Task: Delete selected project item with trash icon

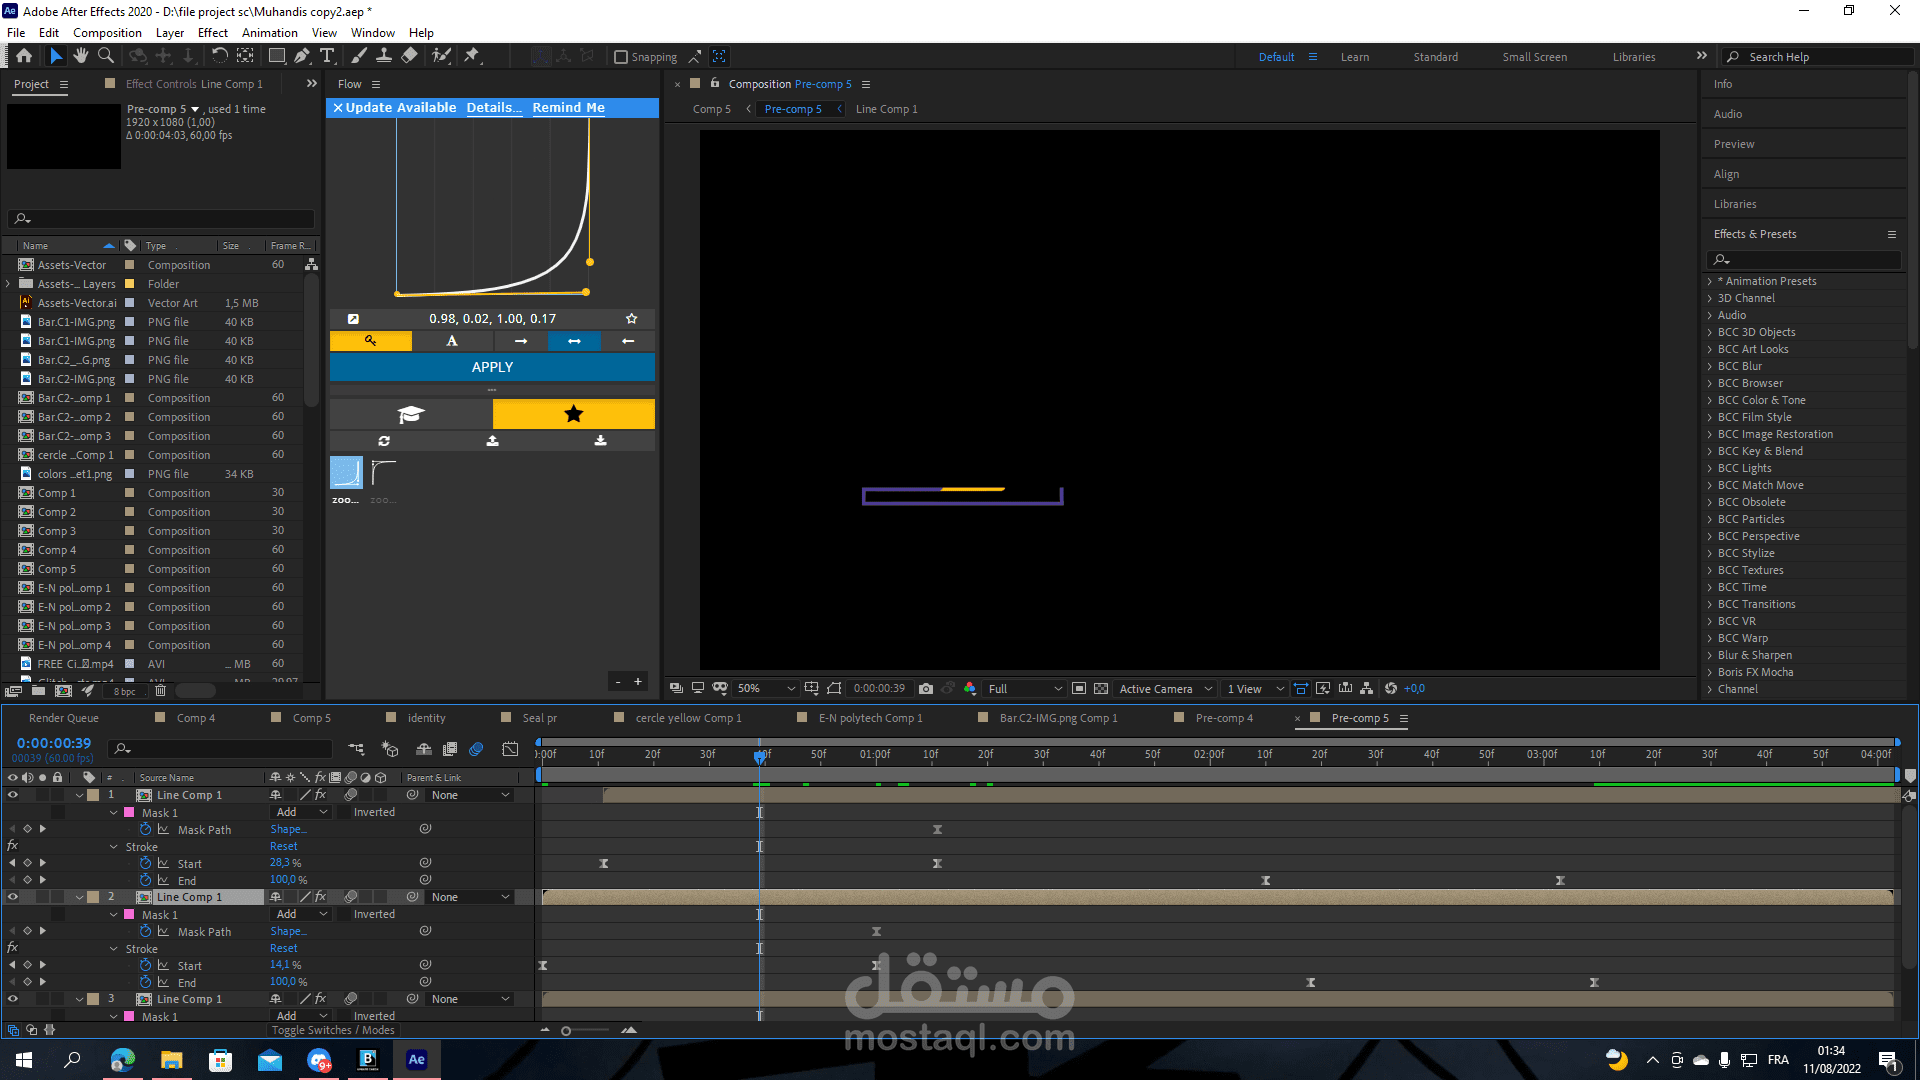Action: pos(160,691)
